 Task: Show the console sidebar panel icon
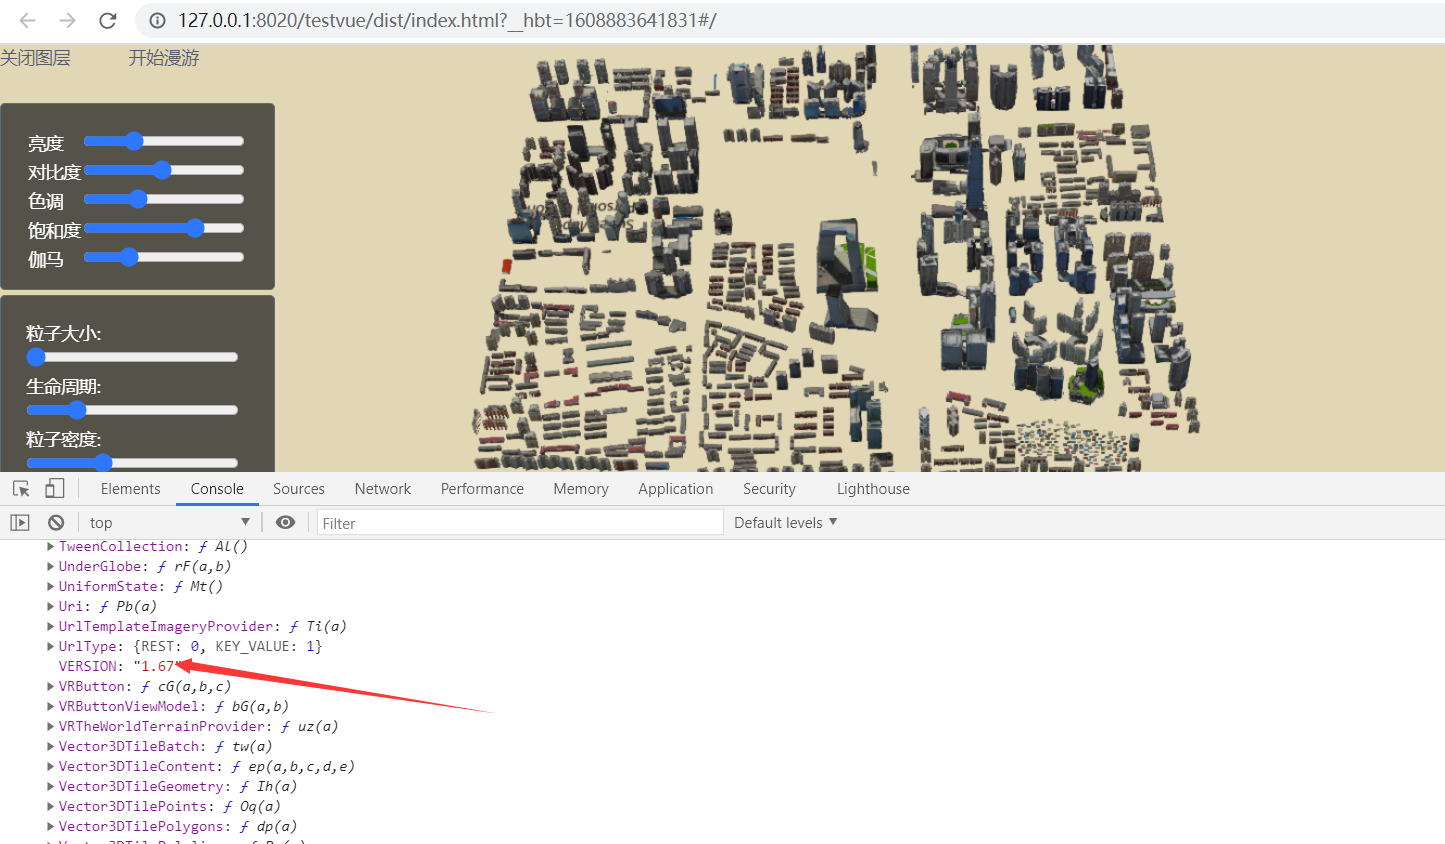[x=20, y=523]
